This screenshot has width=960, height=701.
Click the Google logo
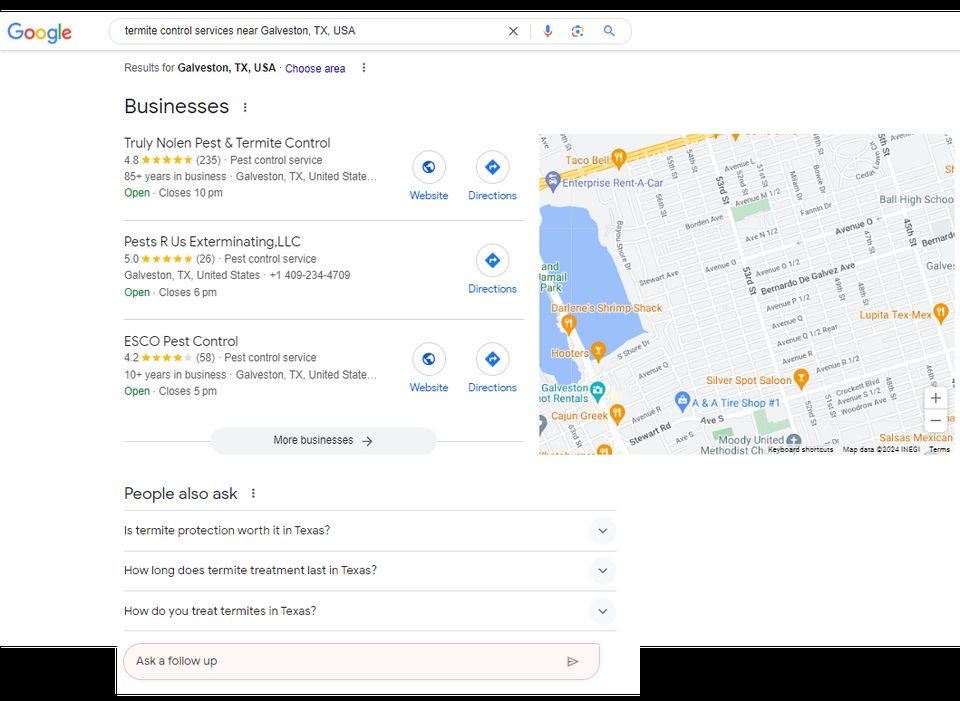click(39, 32)
